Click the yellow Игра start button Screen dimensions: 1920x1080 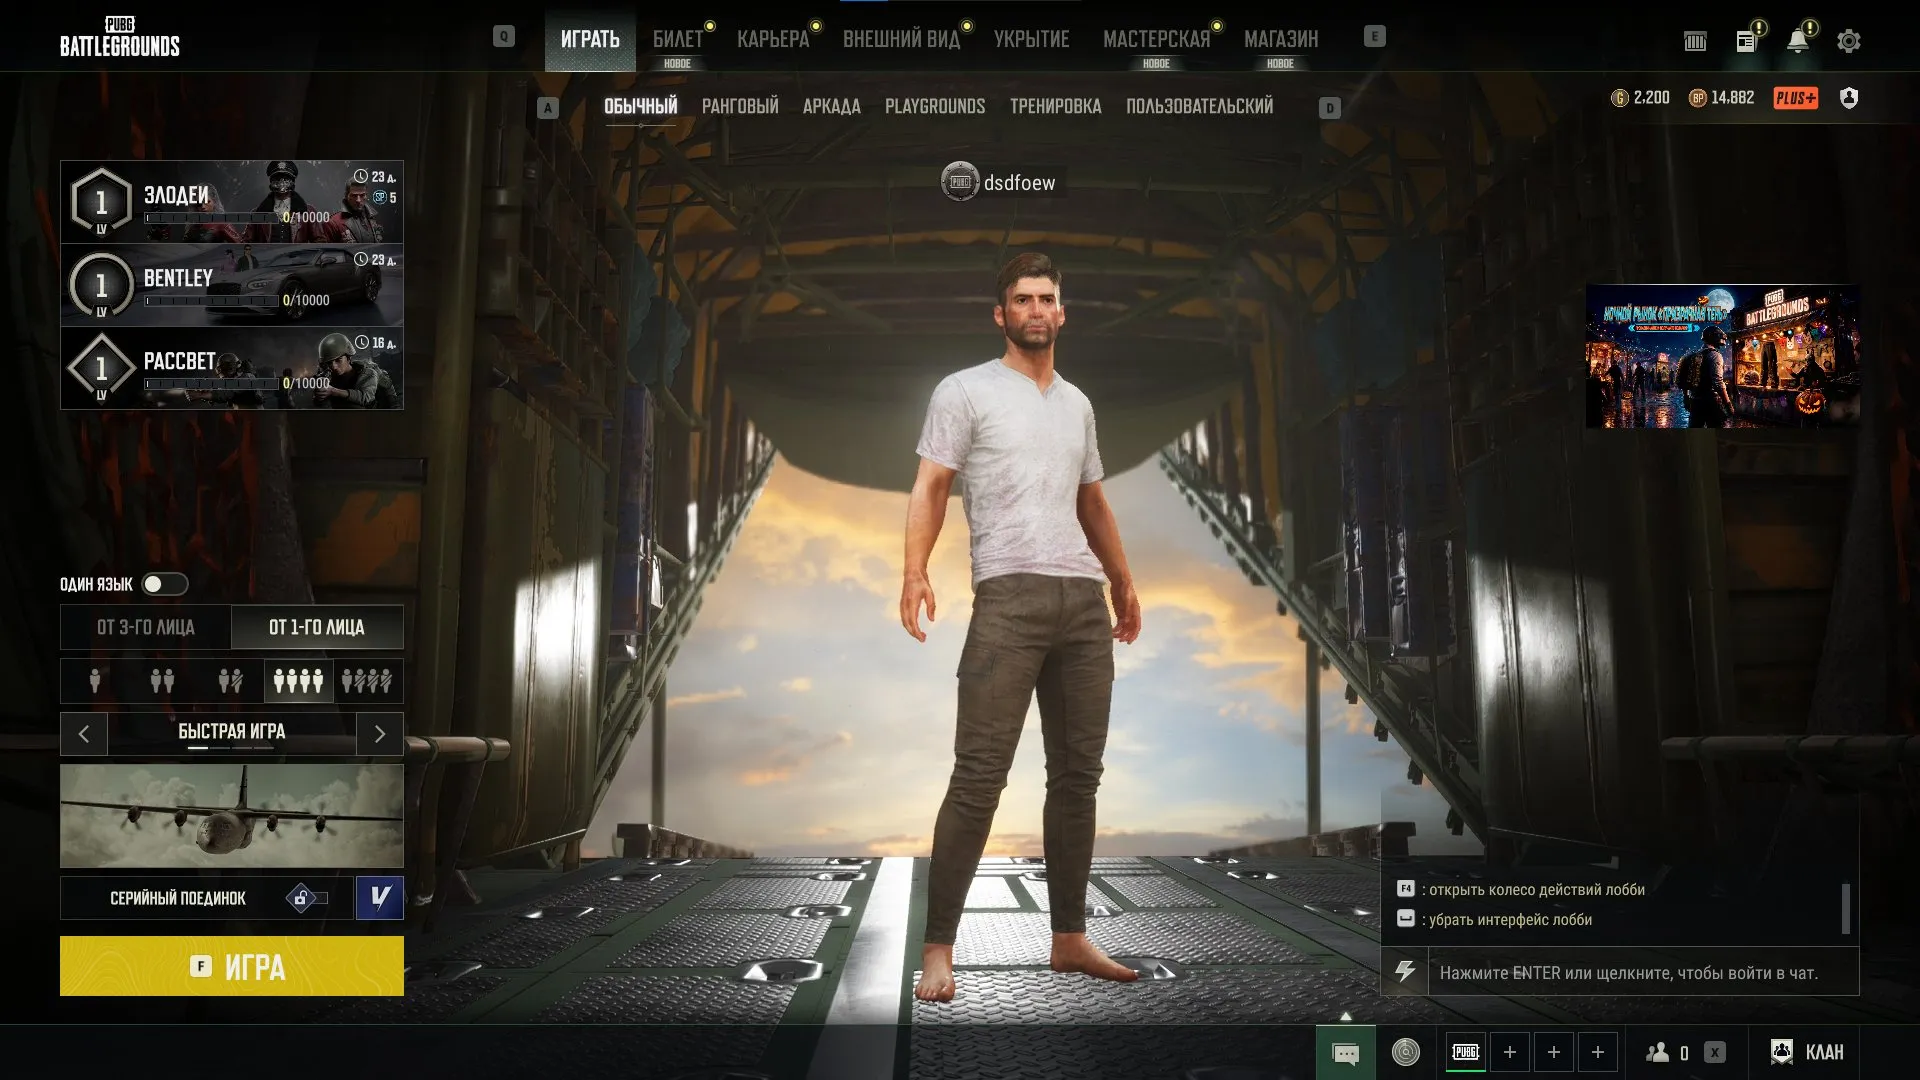pos(232,966)
